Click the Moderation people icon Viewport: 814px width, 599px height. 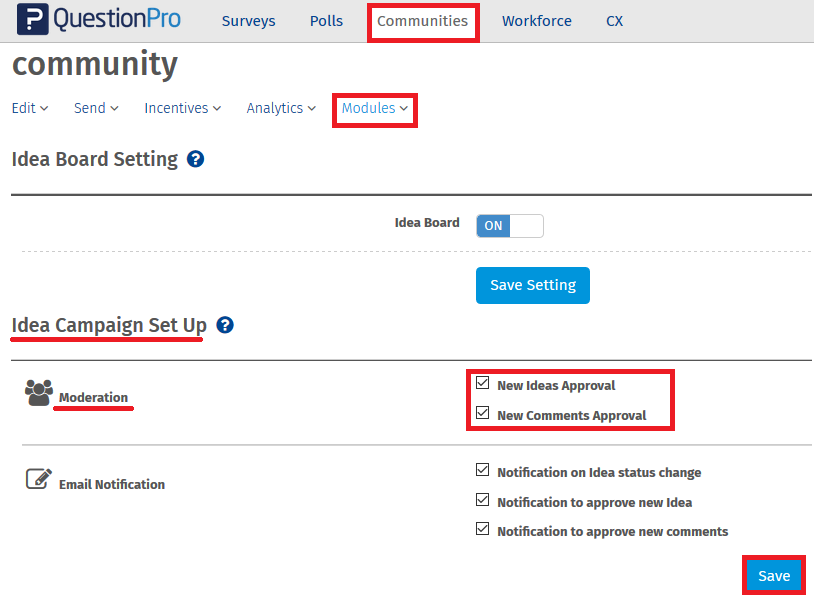(x=39, y=393)
